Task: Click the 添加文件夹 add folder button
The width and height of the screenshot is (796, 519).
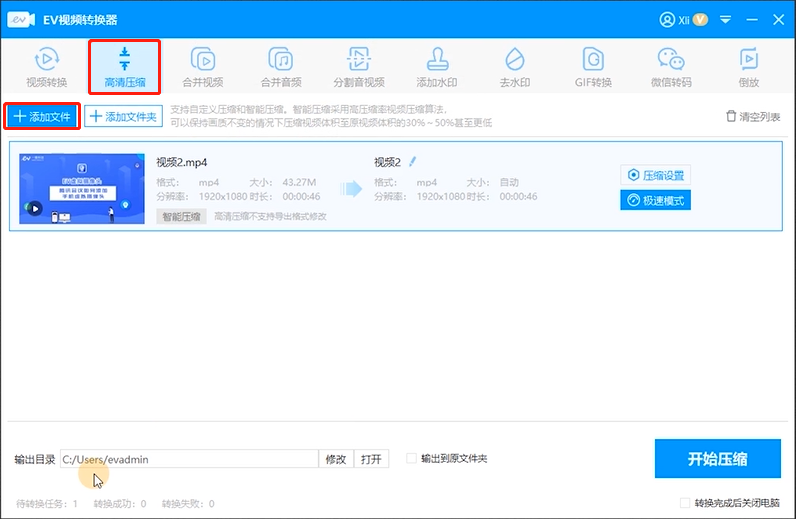Action: (123, 117)
